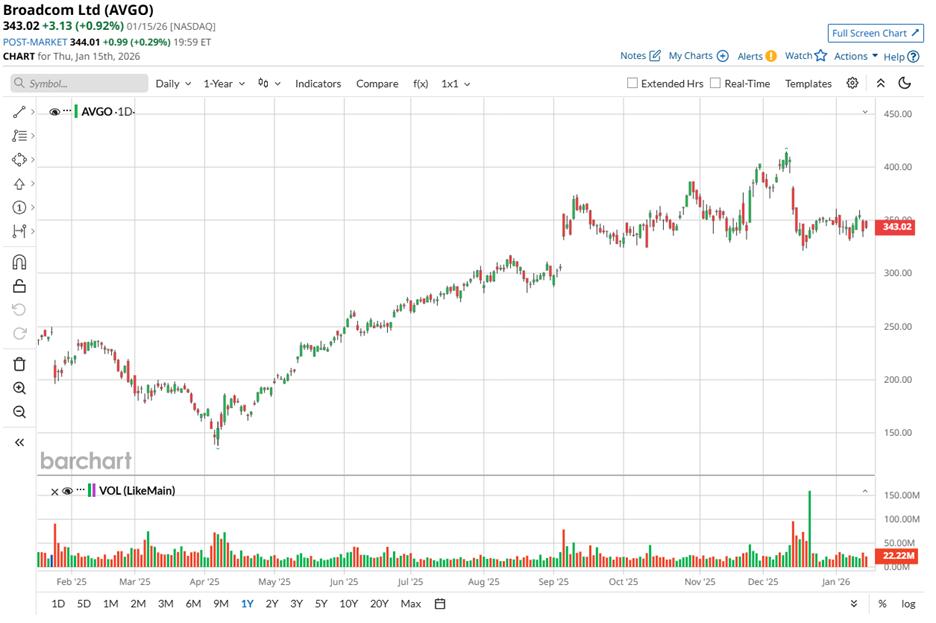Select the 6M time range tab
Viewport: 936px width, 623px height.
[193, 604]
